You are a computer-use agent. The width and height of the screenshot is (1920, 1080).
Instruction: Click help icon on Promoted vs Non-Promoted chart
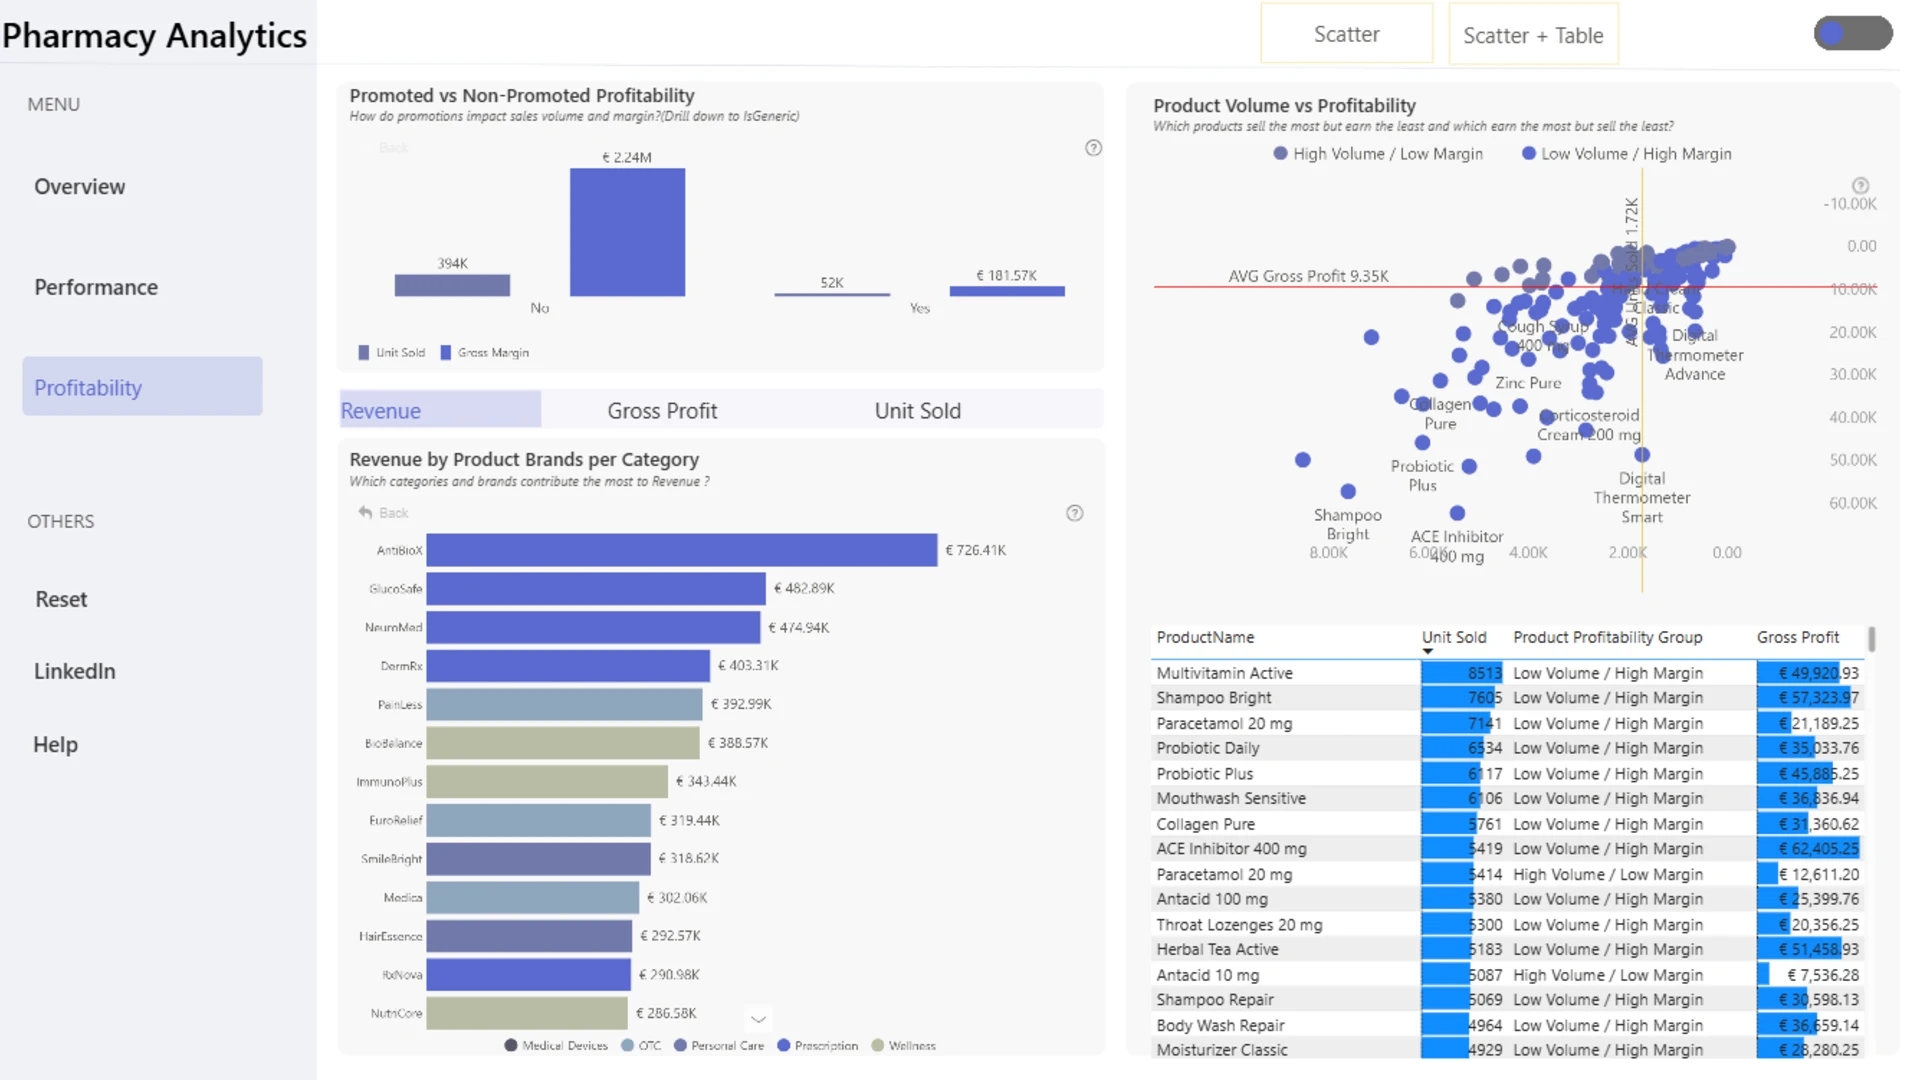click(x=1093, y=148)
